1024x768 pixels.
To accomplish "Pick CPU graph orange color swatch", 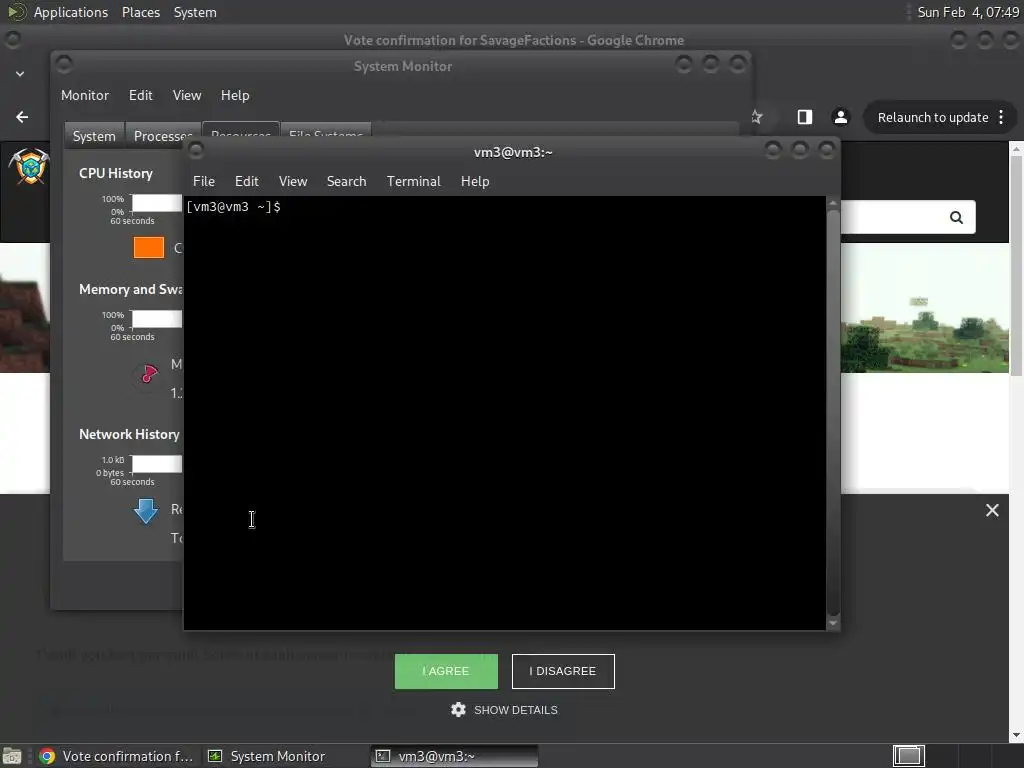I will [x=149, y=248].
